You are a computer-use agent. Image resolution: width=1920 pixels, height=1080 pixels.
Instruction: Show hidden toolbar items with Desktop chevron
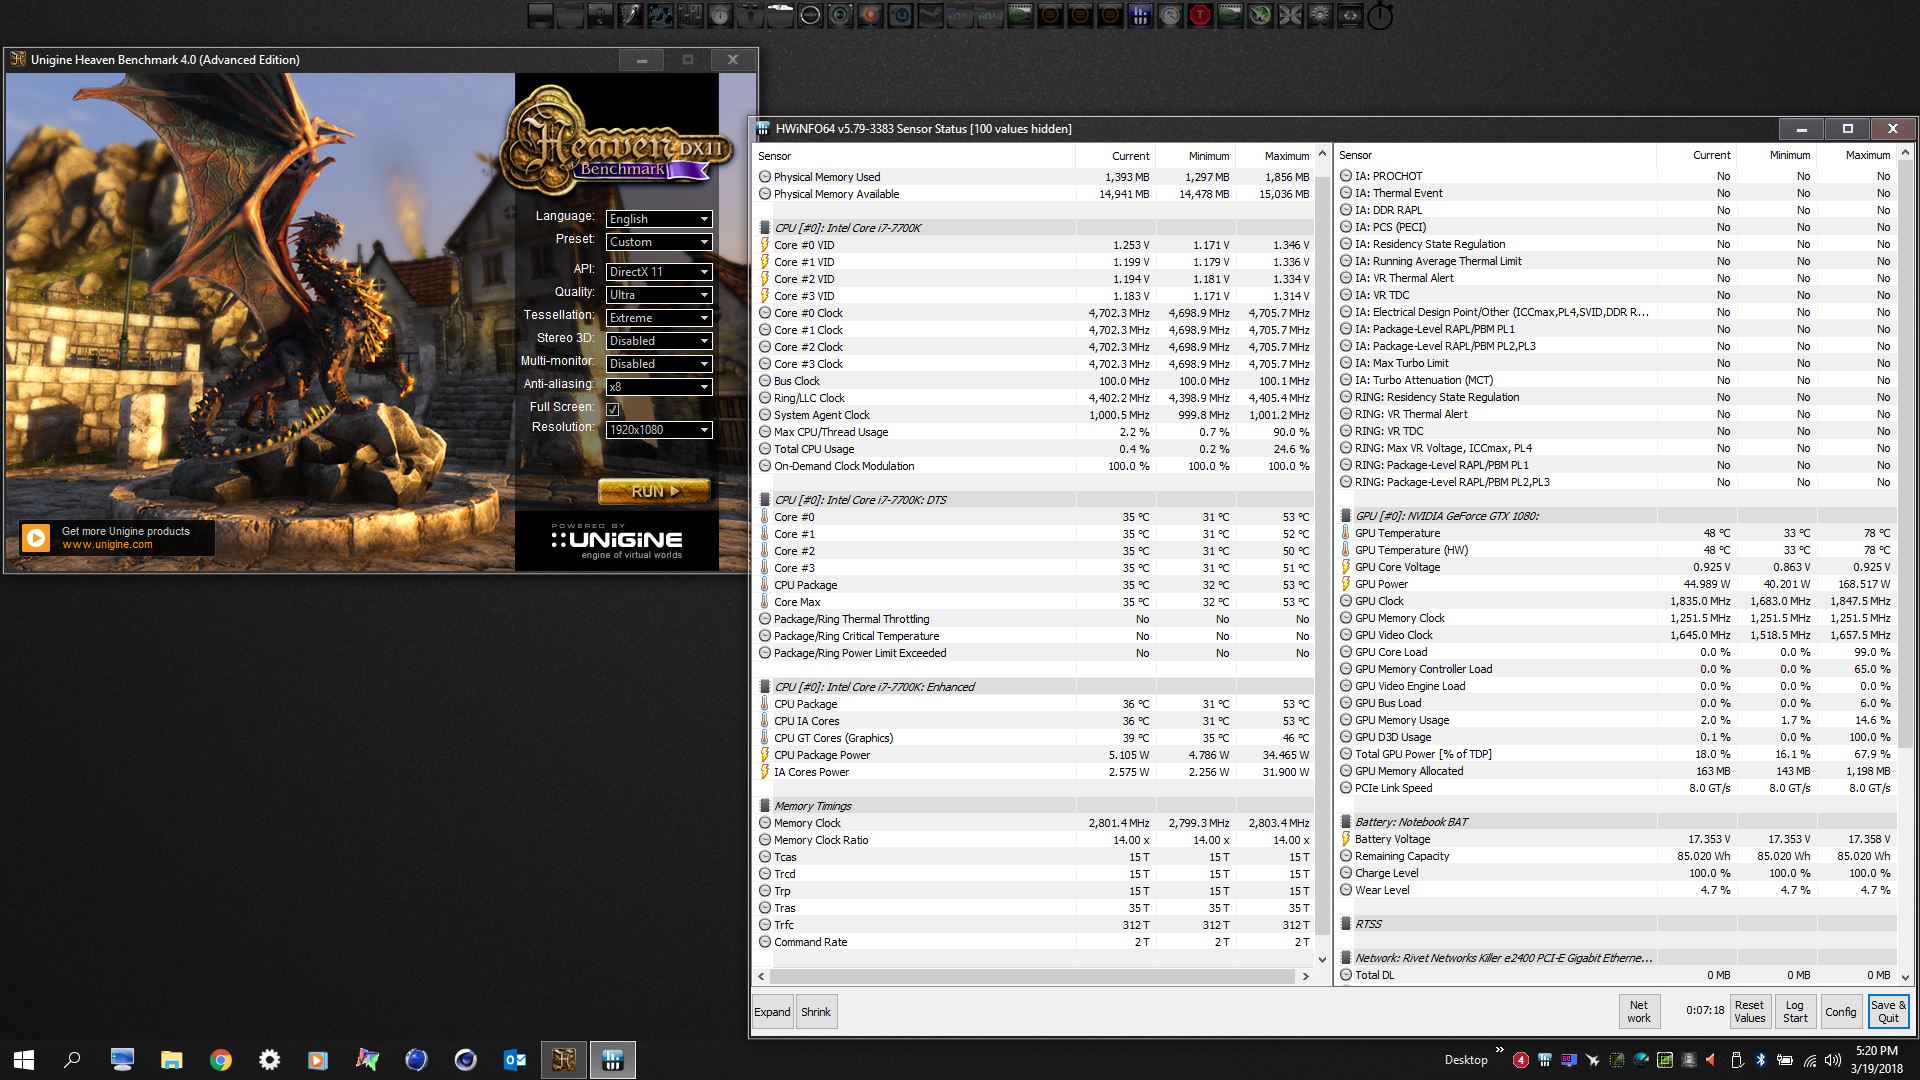click(x=1499, y=1050)
